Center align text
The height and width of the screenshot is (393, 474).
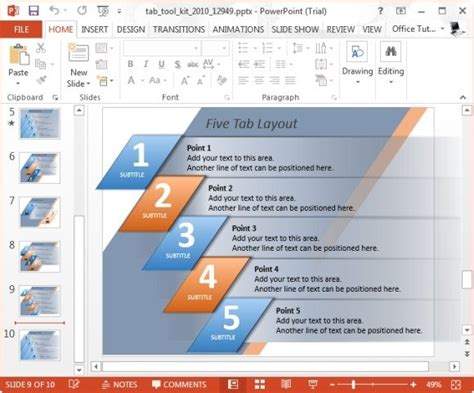coord(259,80)
